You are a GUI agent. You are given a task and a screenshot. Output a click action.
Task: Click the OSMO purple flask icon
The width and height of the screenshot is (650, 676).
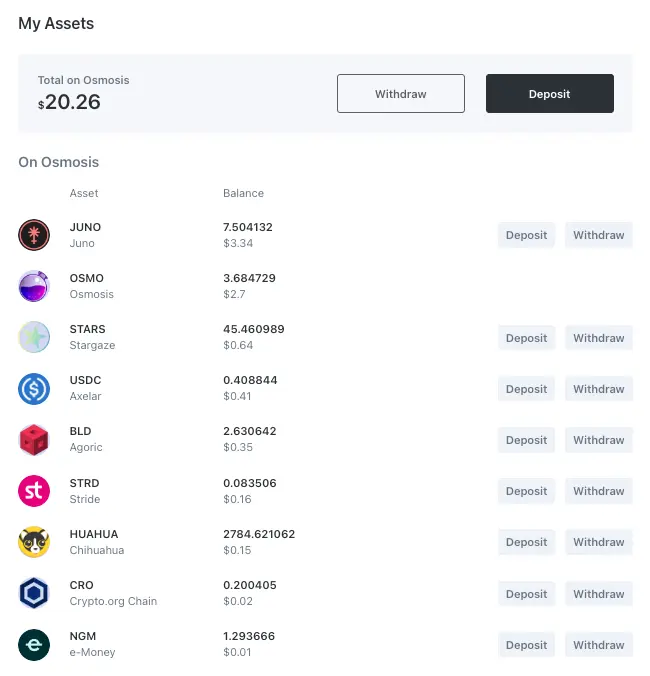tap(34, 286)
